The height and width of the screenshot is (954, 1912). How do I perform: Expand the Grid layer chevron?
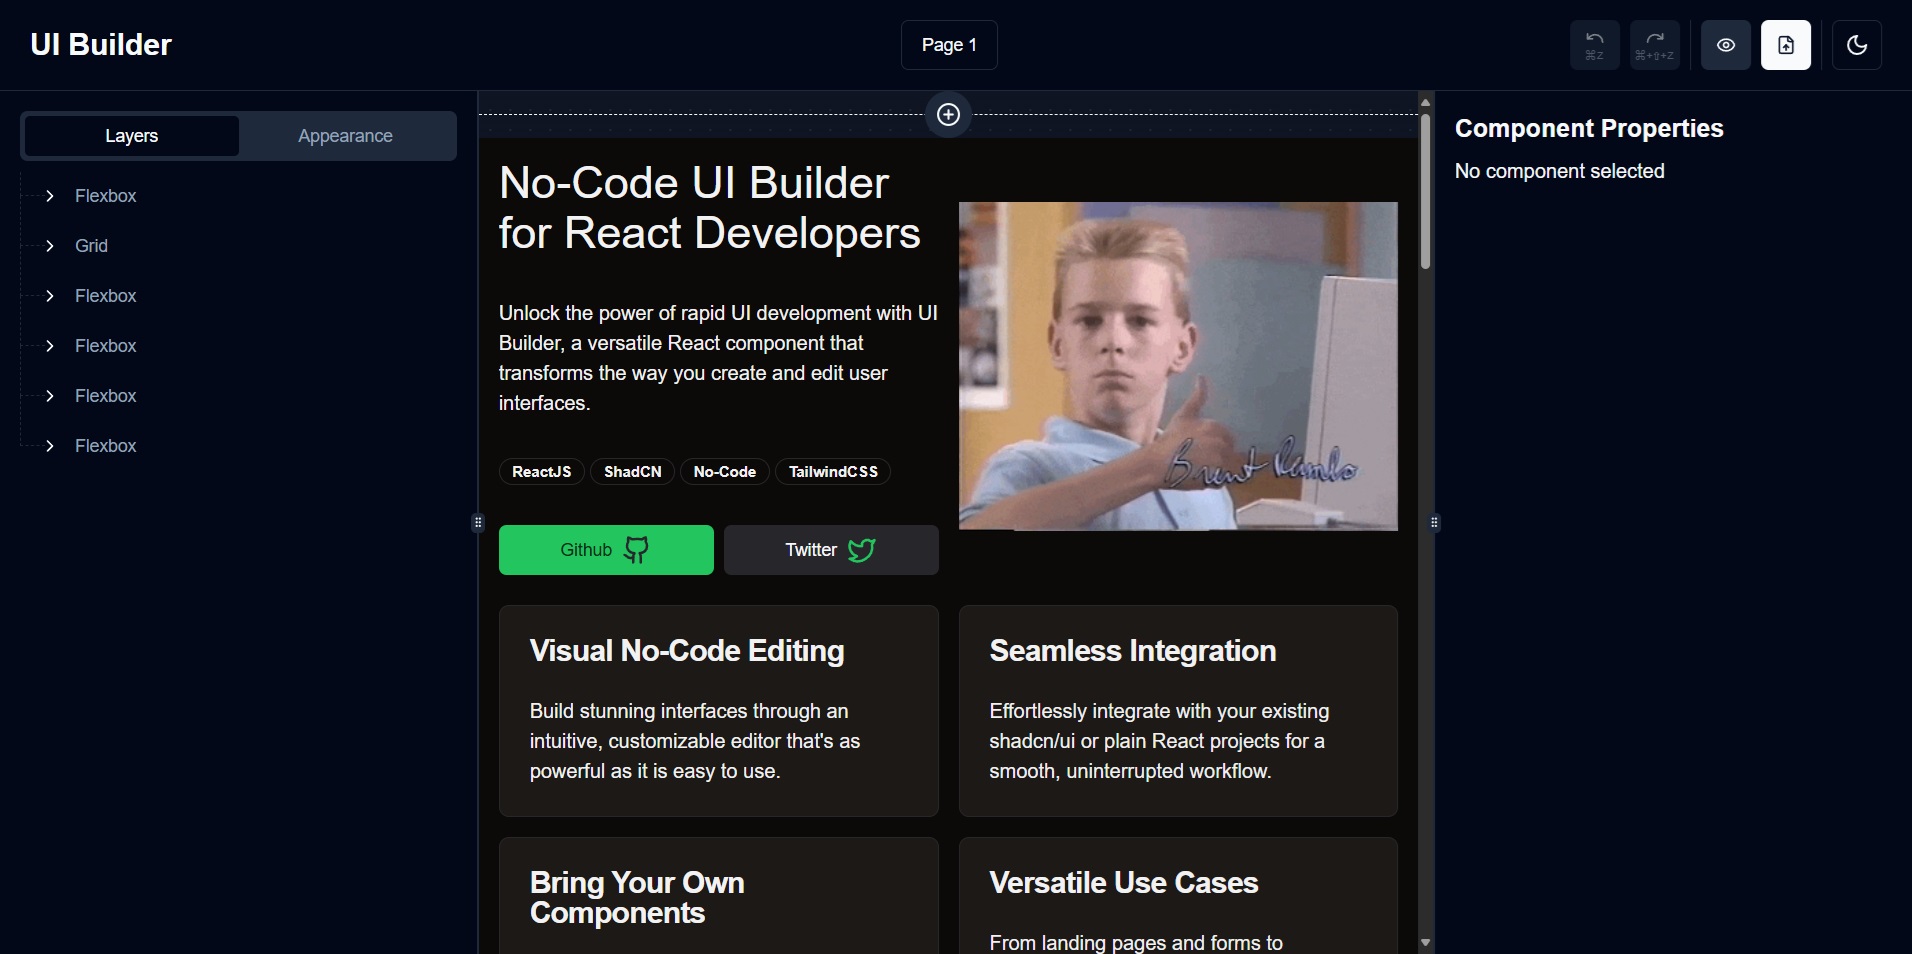coord(50,246)
